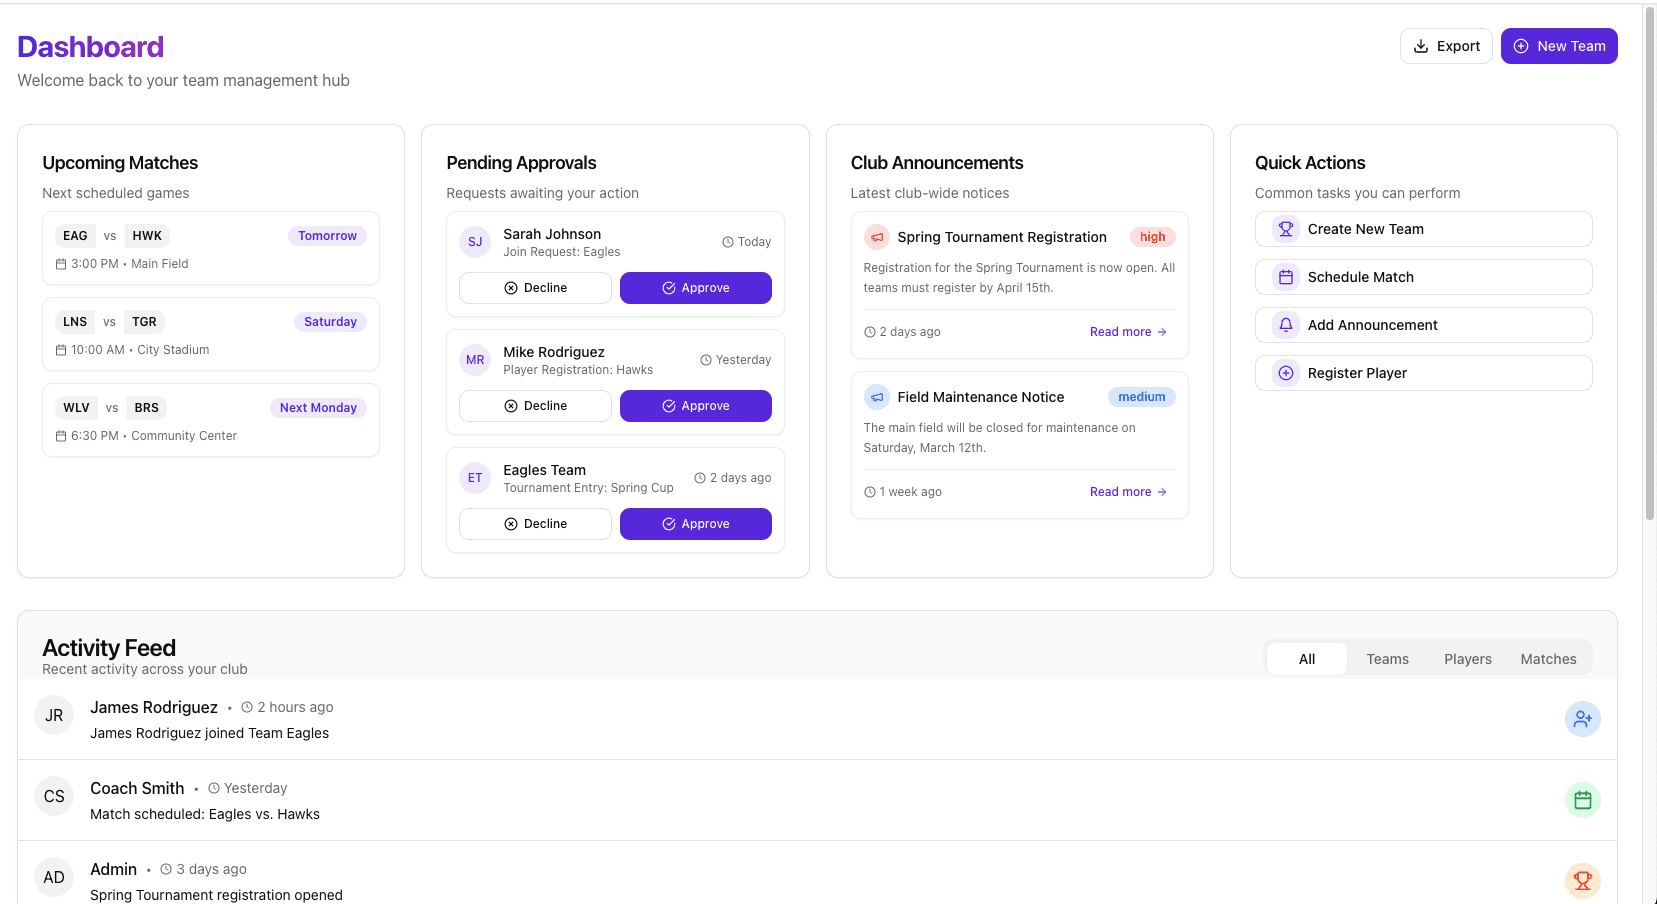
Task: Select the Players filter tab
Action: click(x=1467, y=658)
